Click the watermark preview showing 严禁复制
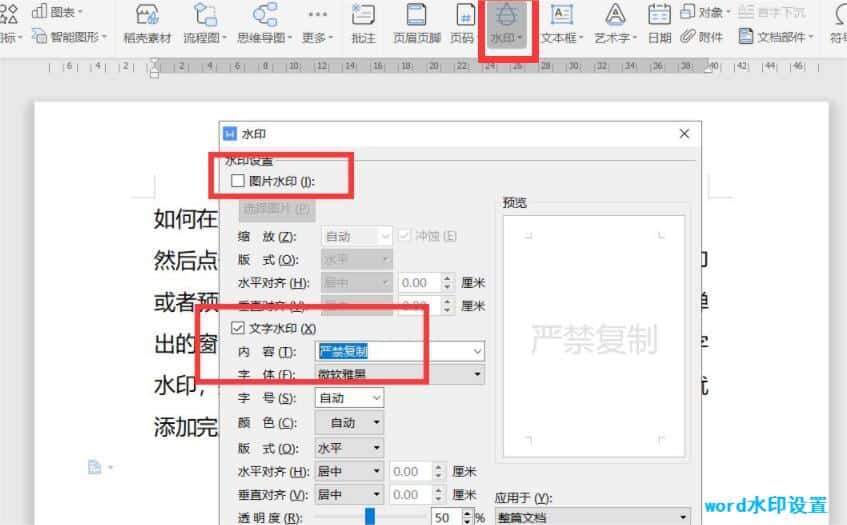The image size is (847, 525). coord(594,336)
